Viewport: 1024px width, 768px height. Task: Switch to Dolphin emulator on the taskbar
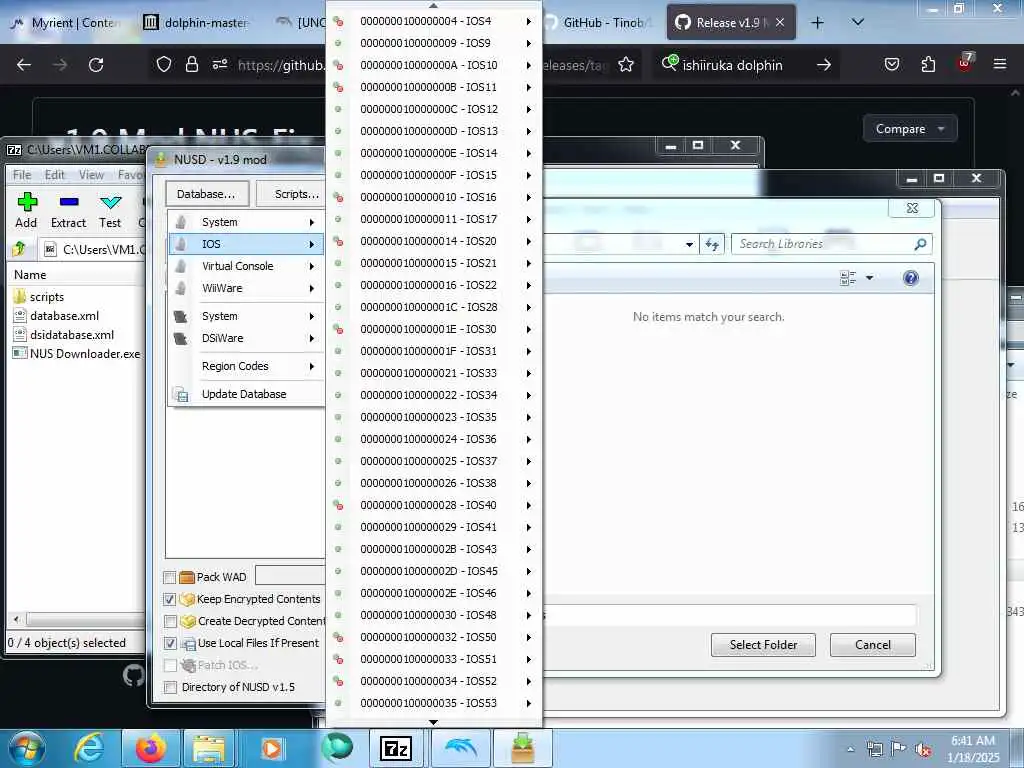(460, 748)
